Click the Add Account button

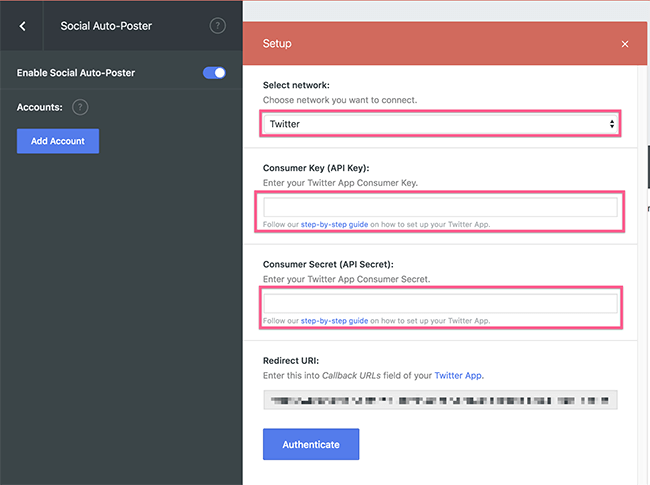[x=58, y=141]
